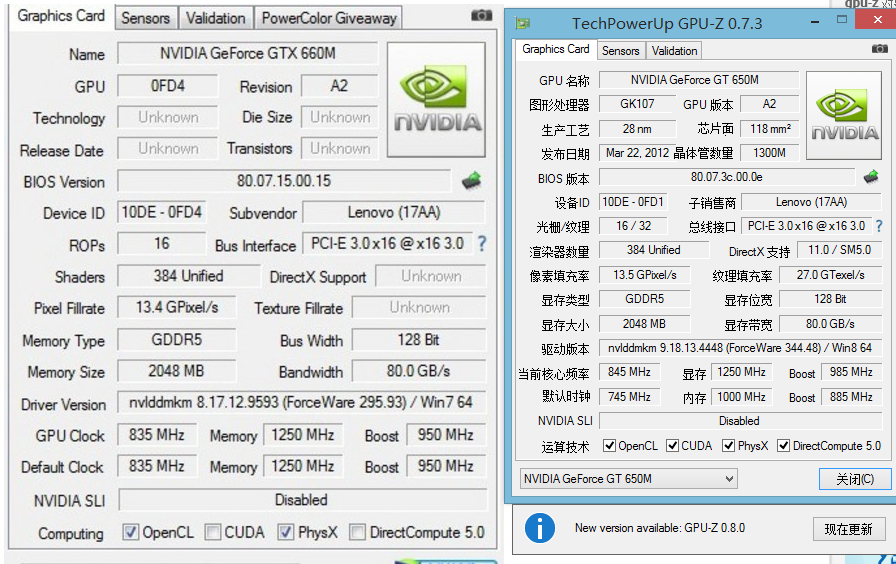Open Validation tab in GPU-Z 0.7.3 window
The image size is (896, 564).
pyautogui.click(x=674, y=51)
